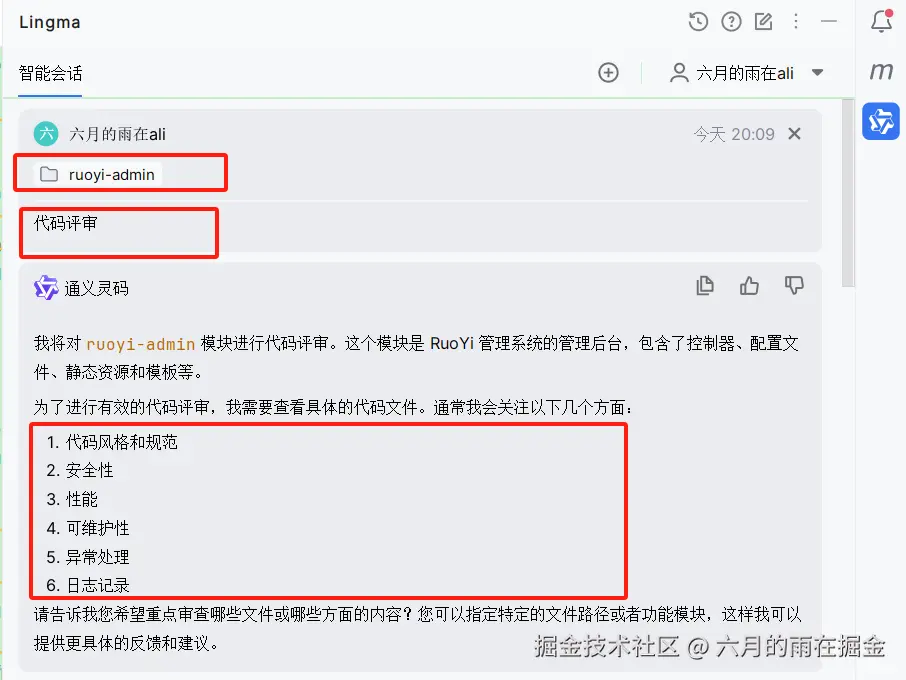Copy the 通义灵码 response
Image resolution: width=906 pixels, height=680 pixels.
pos(705,285)
